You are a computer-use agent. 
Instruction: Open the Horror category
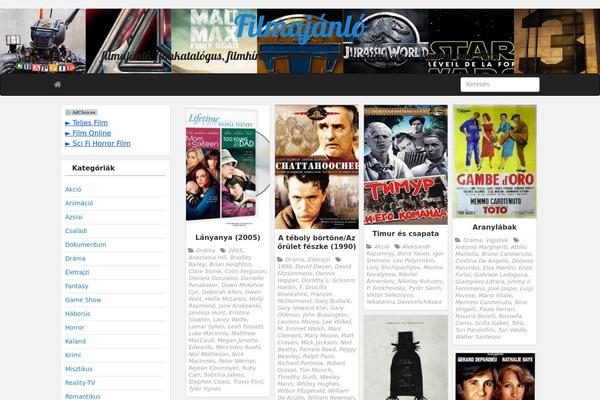tap(75, 327)
